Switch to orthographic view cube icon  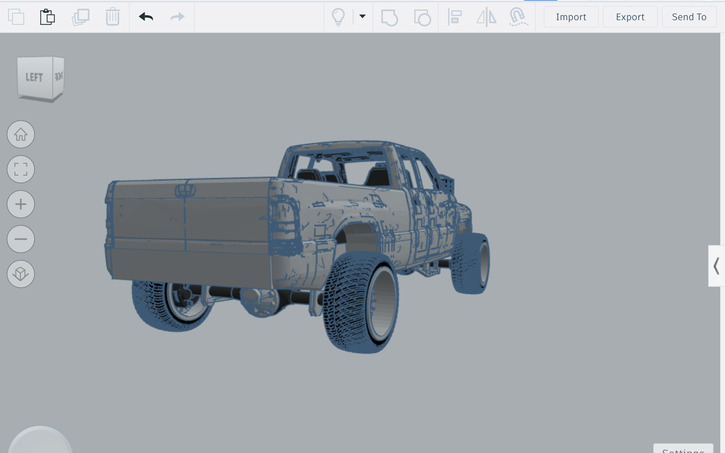[21, 274]
